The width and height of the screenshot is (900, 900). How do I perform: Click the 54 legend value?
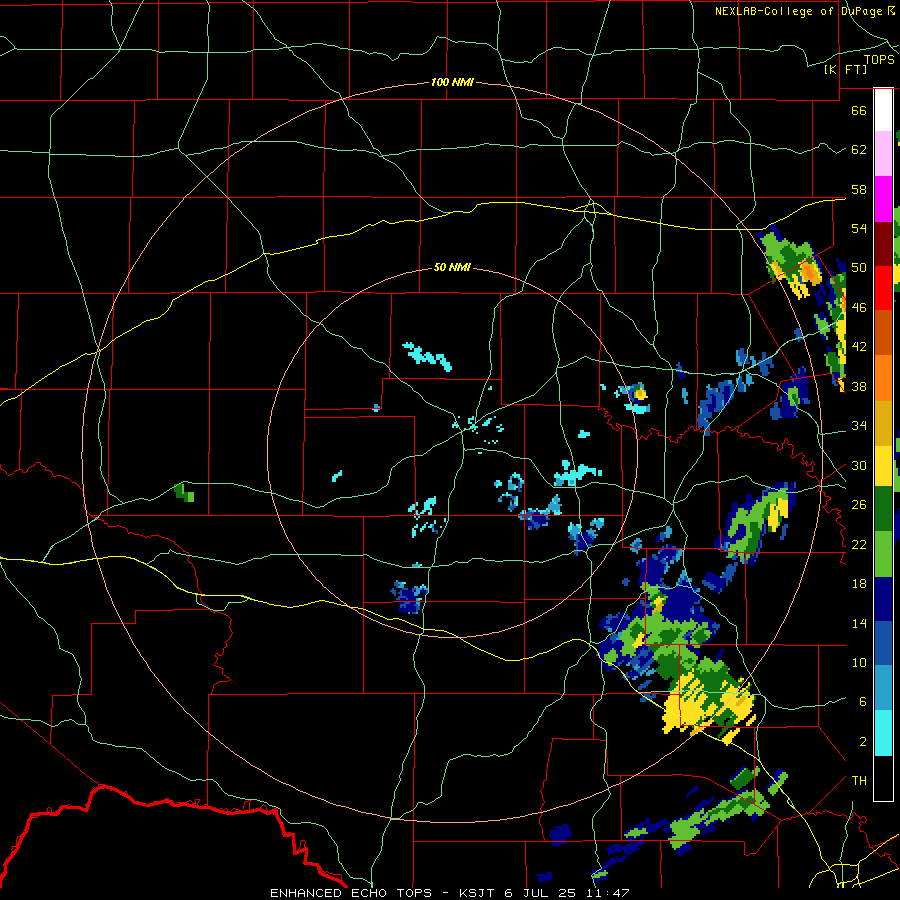[x=859, y=228]
